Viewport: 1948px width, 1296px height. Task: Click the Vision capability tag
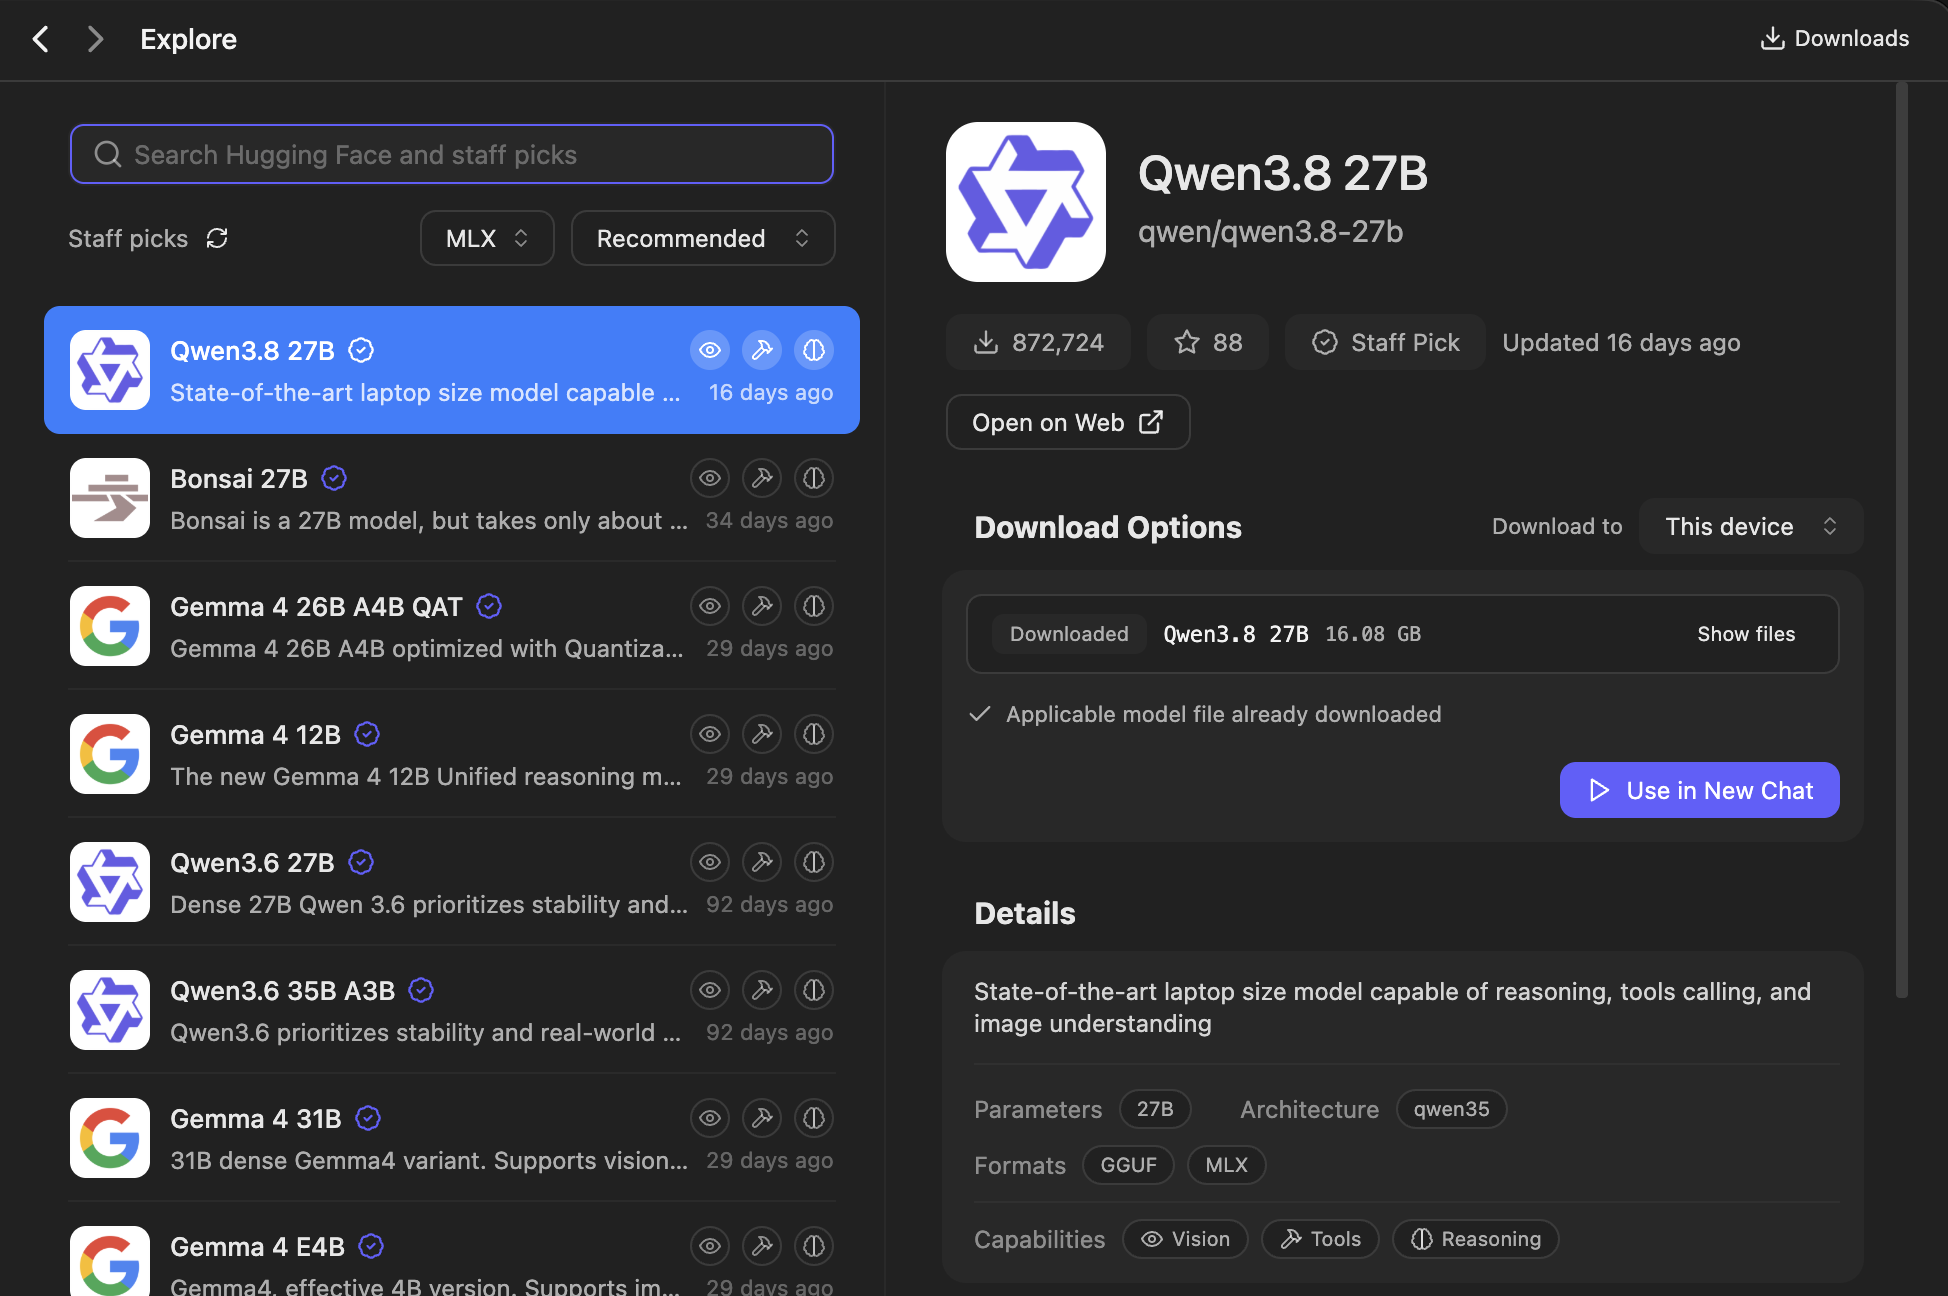pyautogui.click(x=1185, y=1239)
